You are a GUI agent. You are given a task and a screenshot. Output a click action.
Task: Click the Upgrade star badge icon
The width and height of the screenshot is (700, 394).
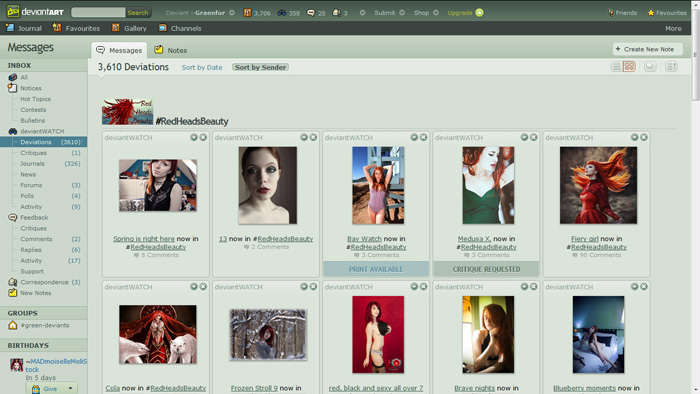(x=479, y=12)
